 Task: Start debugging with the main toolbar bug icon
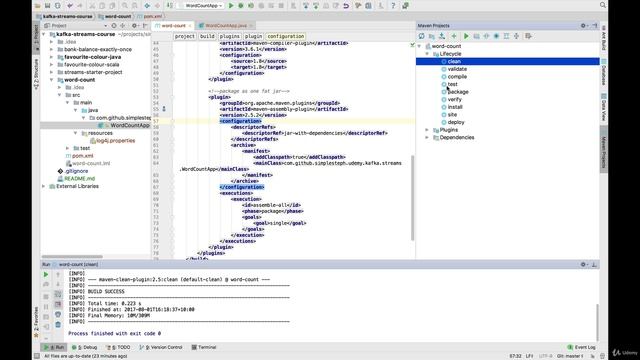coord(241,6)
